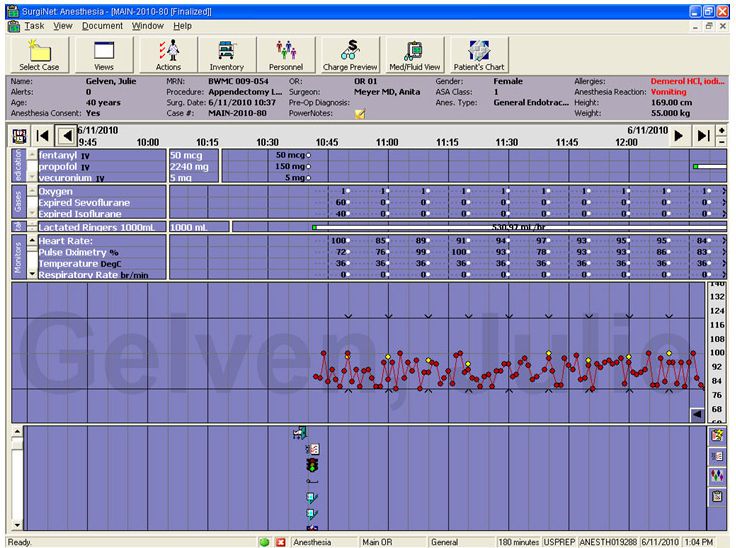Click the blue left-arrow button beside the vitals scale

[x=698, y=414]
